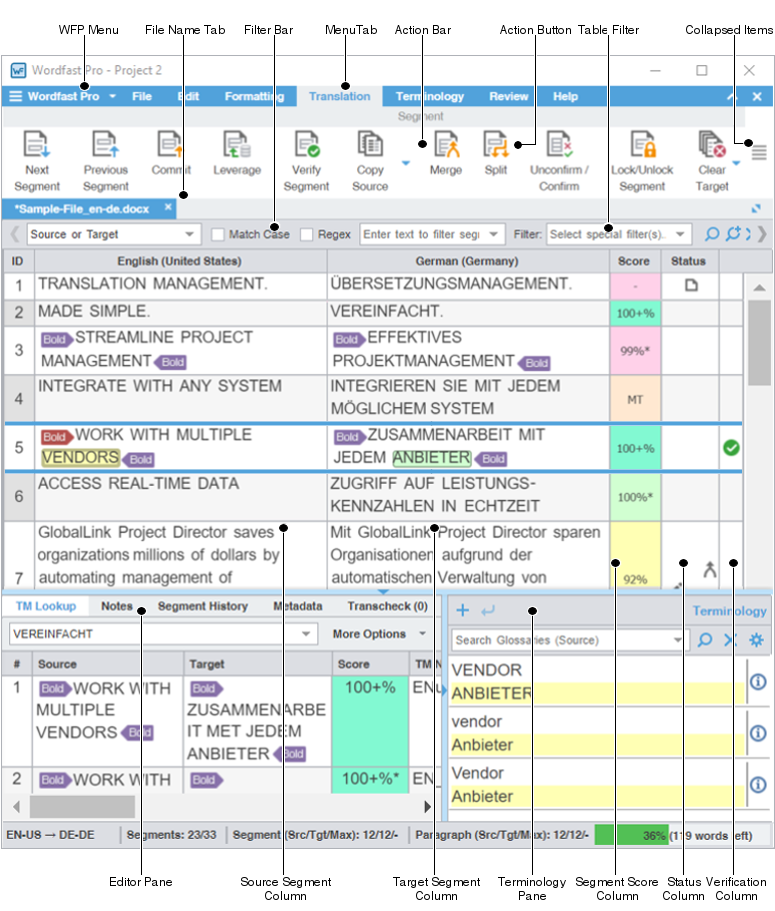
Task: Click the Verify Segment icon
Action: click(307, 144)
